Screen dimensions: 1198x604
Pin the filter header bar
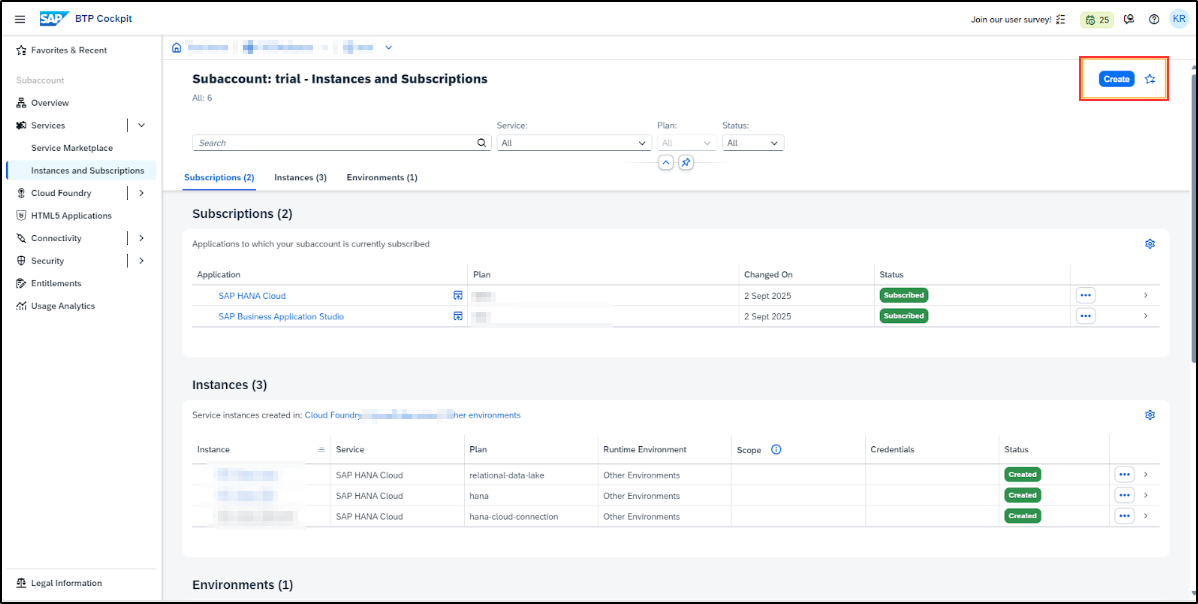pos(686,163)
